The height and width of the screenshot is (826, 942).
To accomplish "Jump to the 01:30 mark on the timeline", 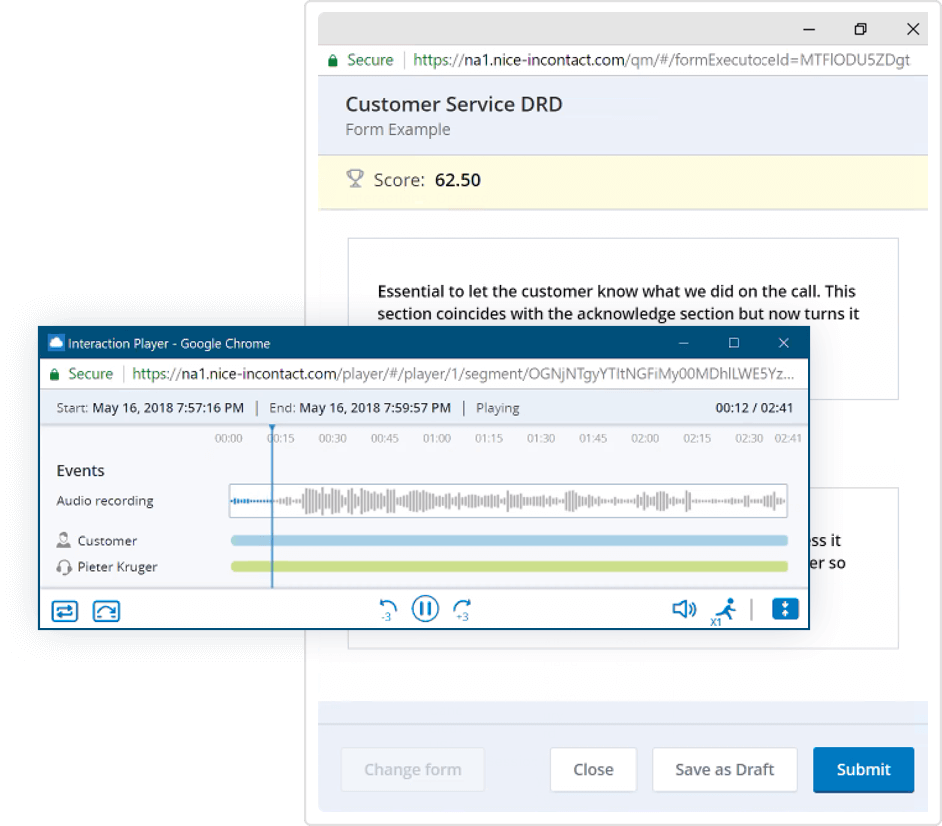I will (541, 438).
